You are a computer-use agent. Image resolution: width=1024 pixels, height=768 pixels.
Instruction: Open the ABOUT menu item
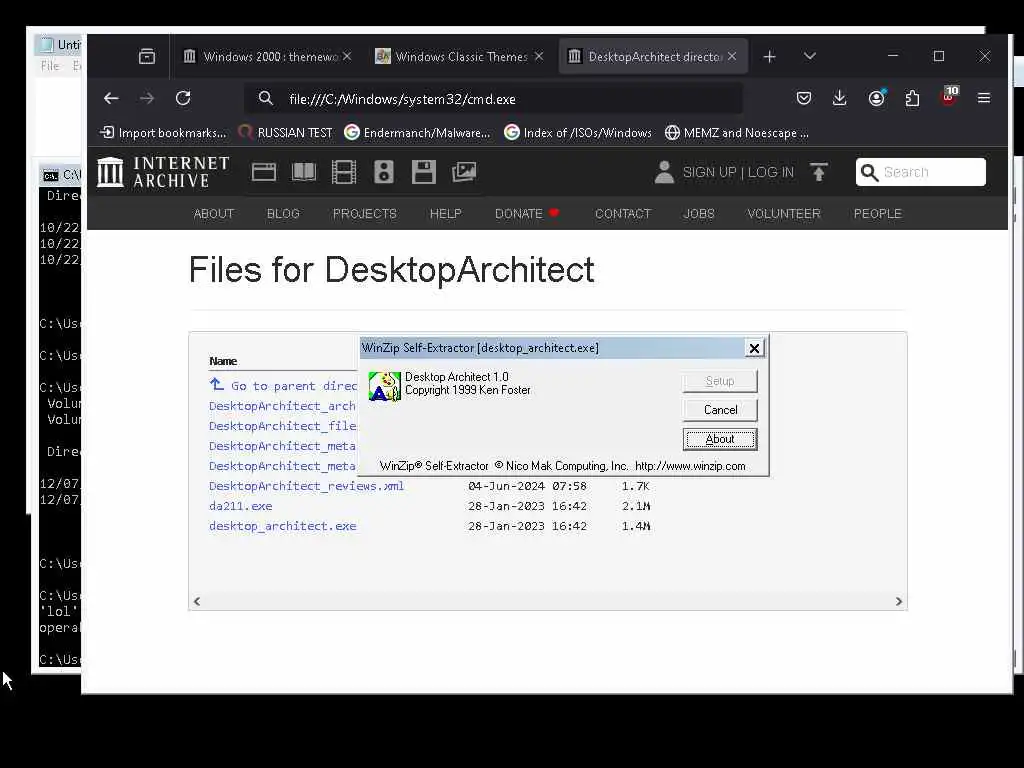coord(214,214)
